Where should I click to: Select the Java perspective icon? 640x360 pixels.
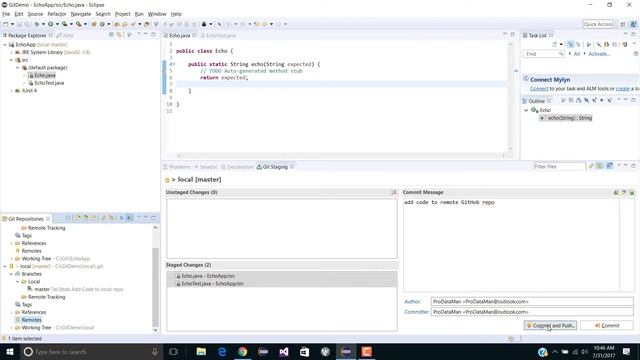[633, 24]
